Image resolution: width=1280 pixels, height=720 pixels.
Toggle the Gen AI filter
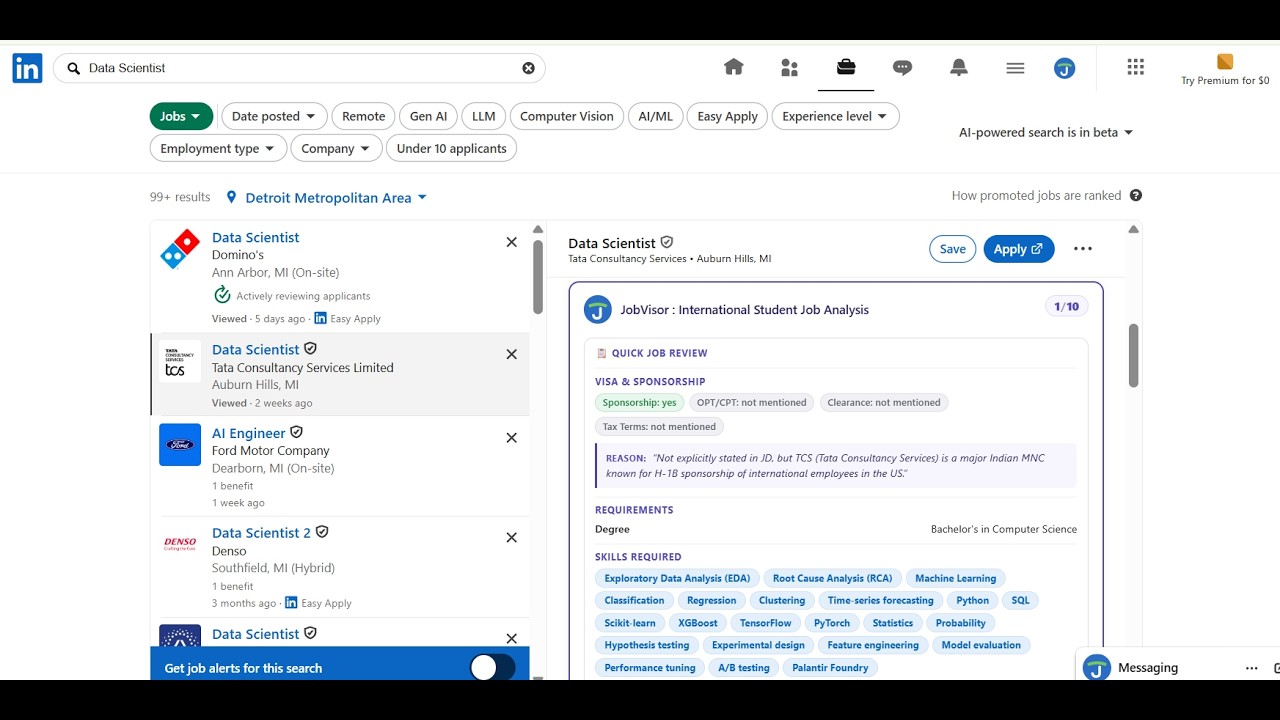click(429, 116)
